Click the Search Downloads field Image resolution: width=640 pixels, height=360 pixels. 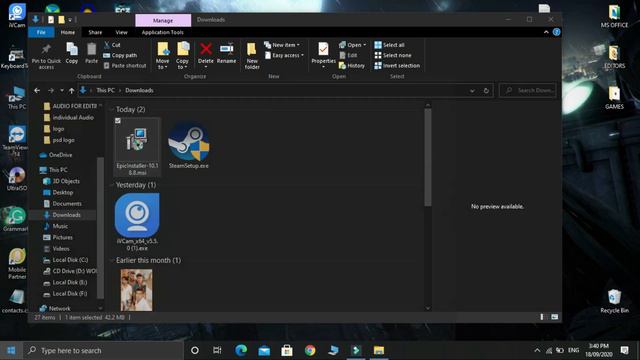528,90
